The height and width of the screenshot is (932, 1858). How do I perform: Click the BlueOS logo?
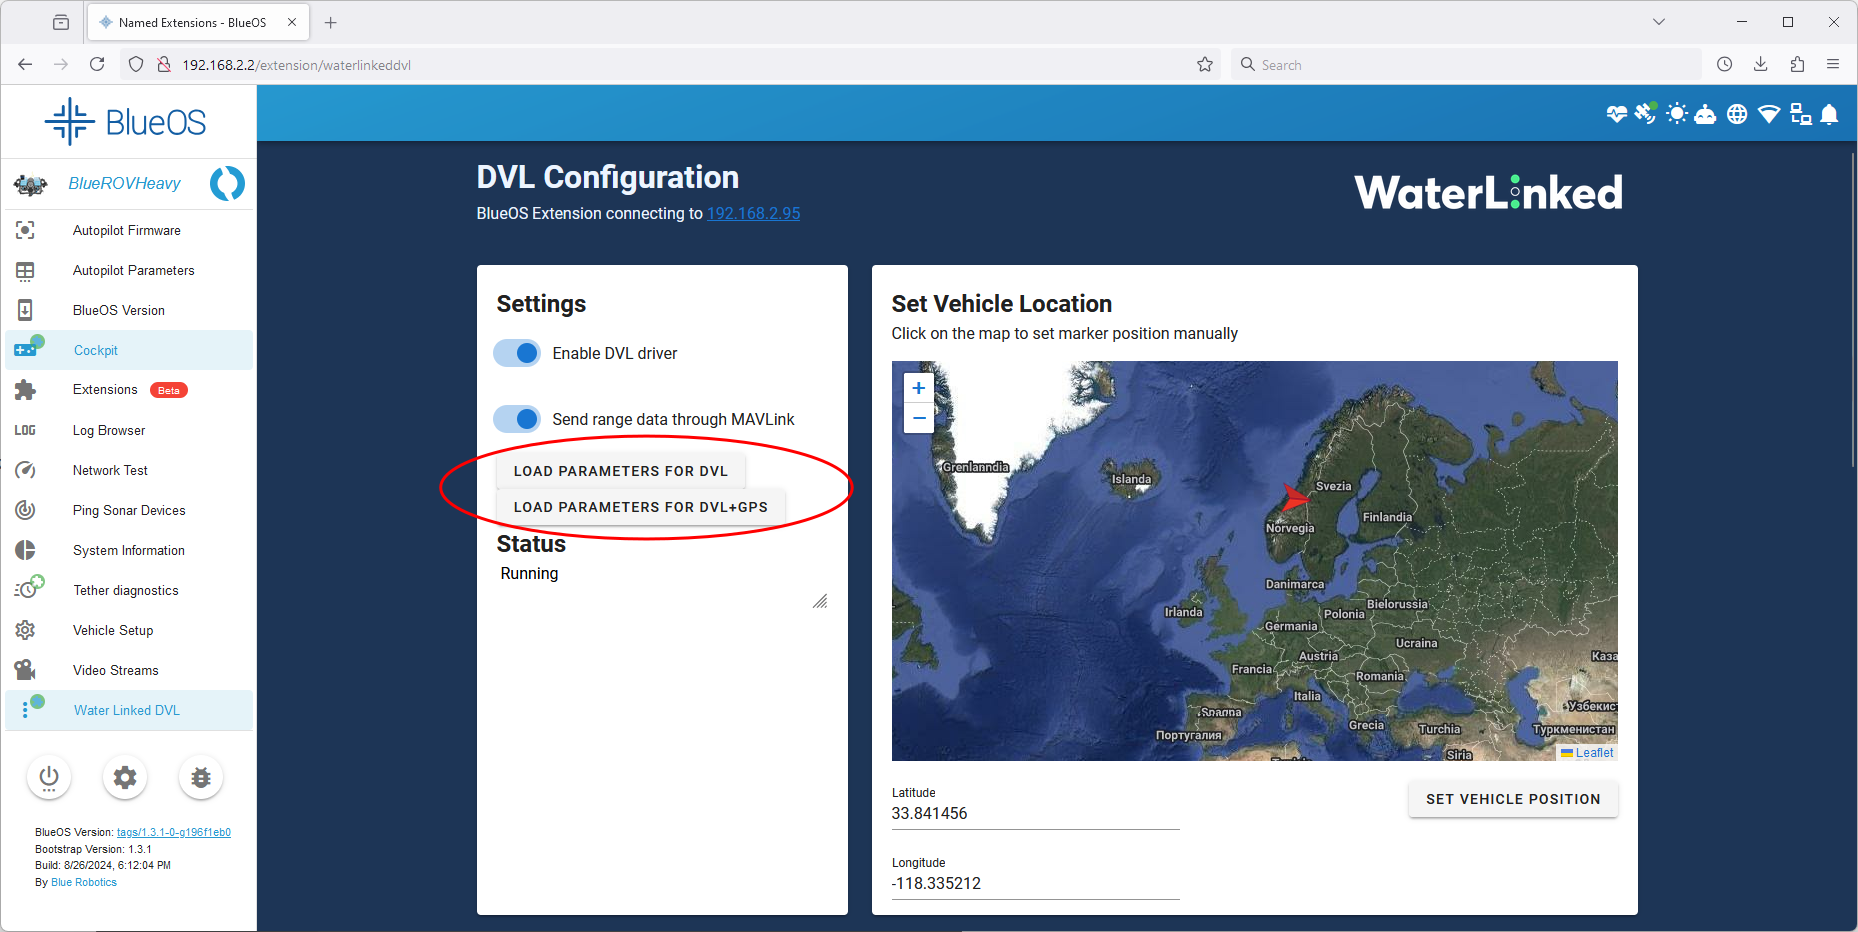coord(126,122)
